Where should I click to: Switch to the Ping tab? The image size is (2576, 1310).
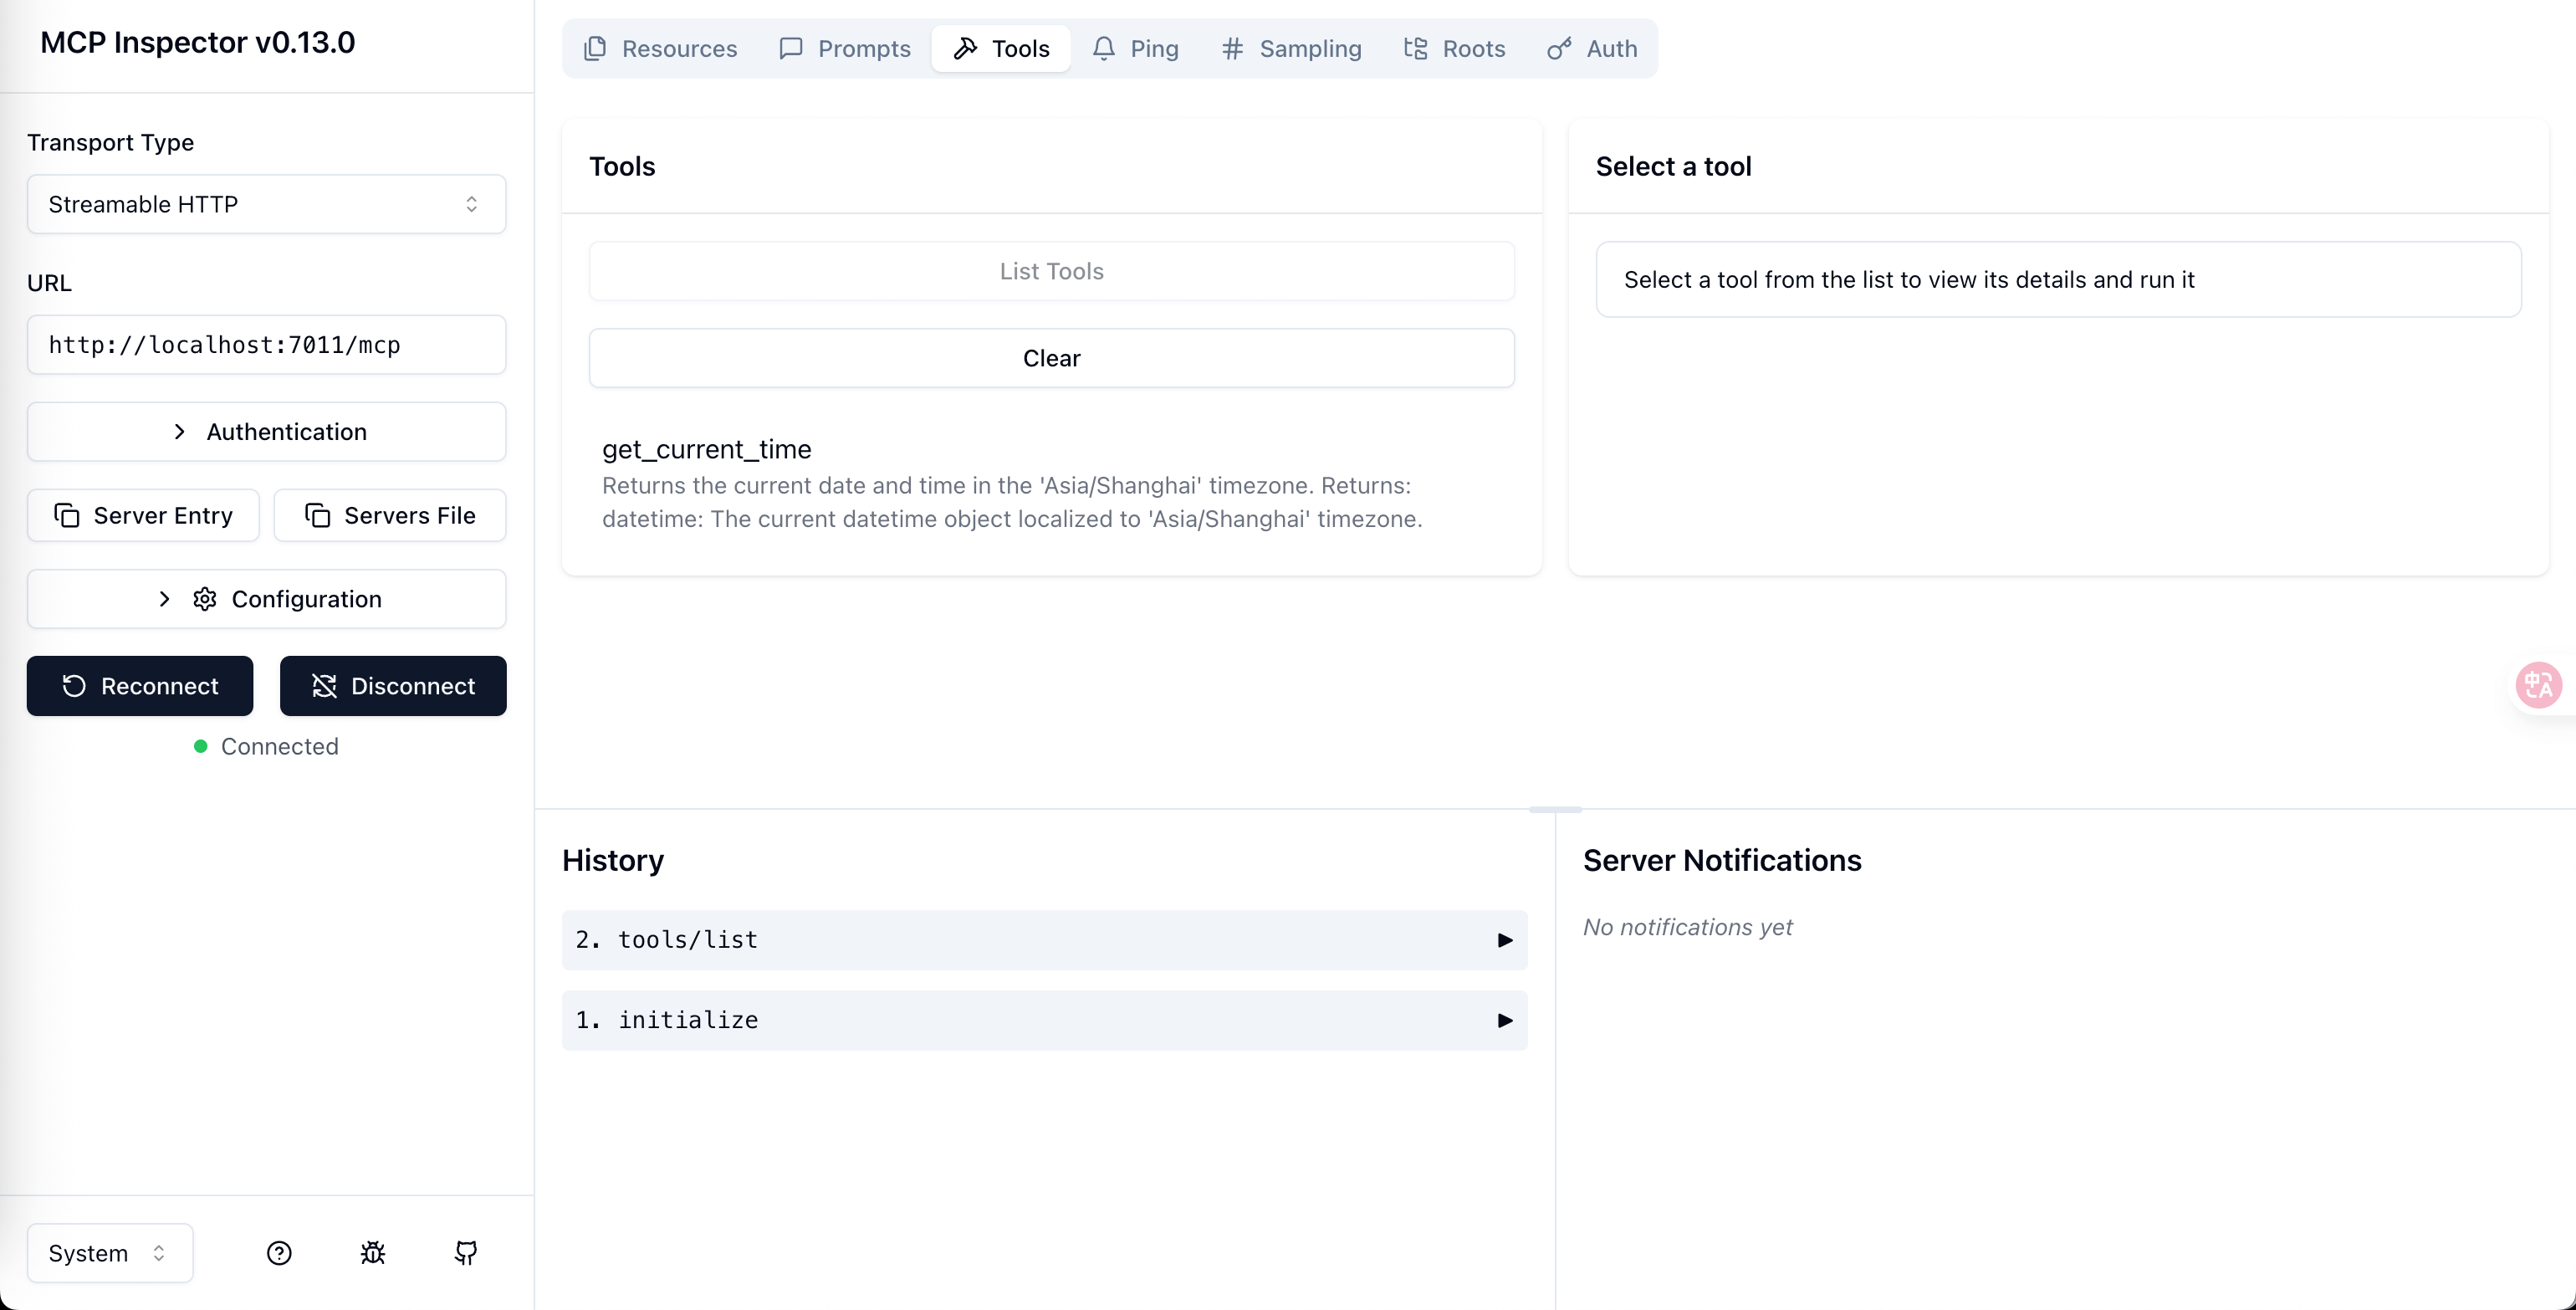point(1135,48)
